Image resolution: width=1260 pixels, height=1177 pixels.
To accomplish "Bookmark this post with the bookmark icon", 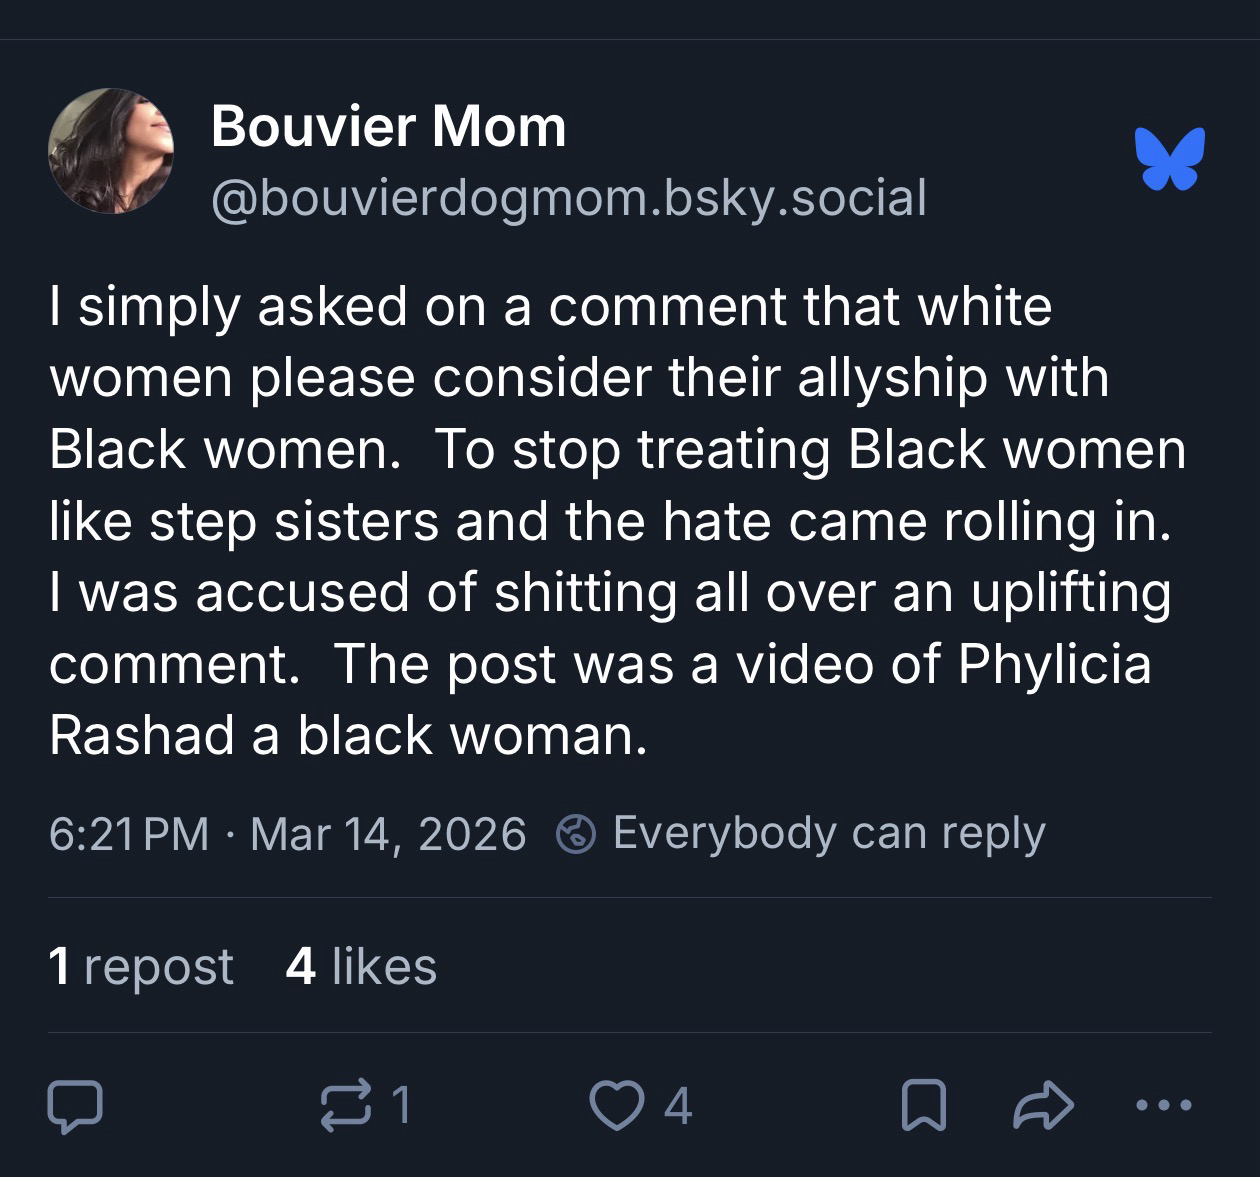I will 924,1106.
